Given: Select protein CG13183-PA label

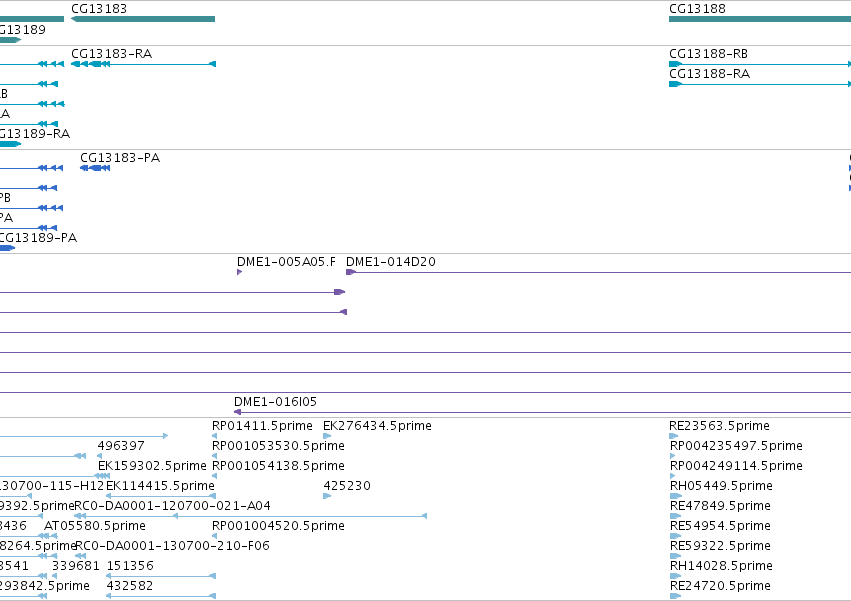Looking at the screenshot, I should click(x=120, y=158).
